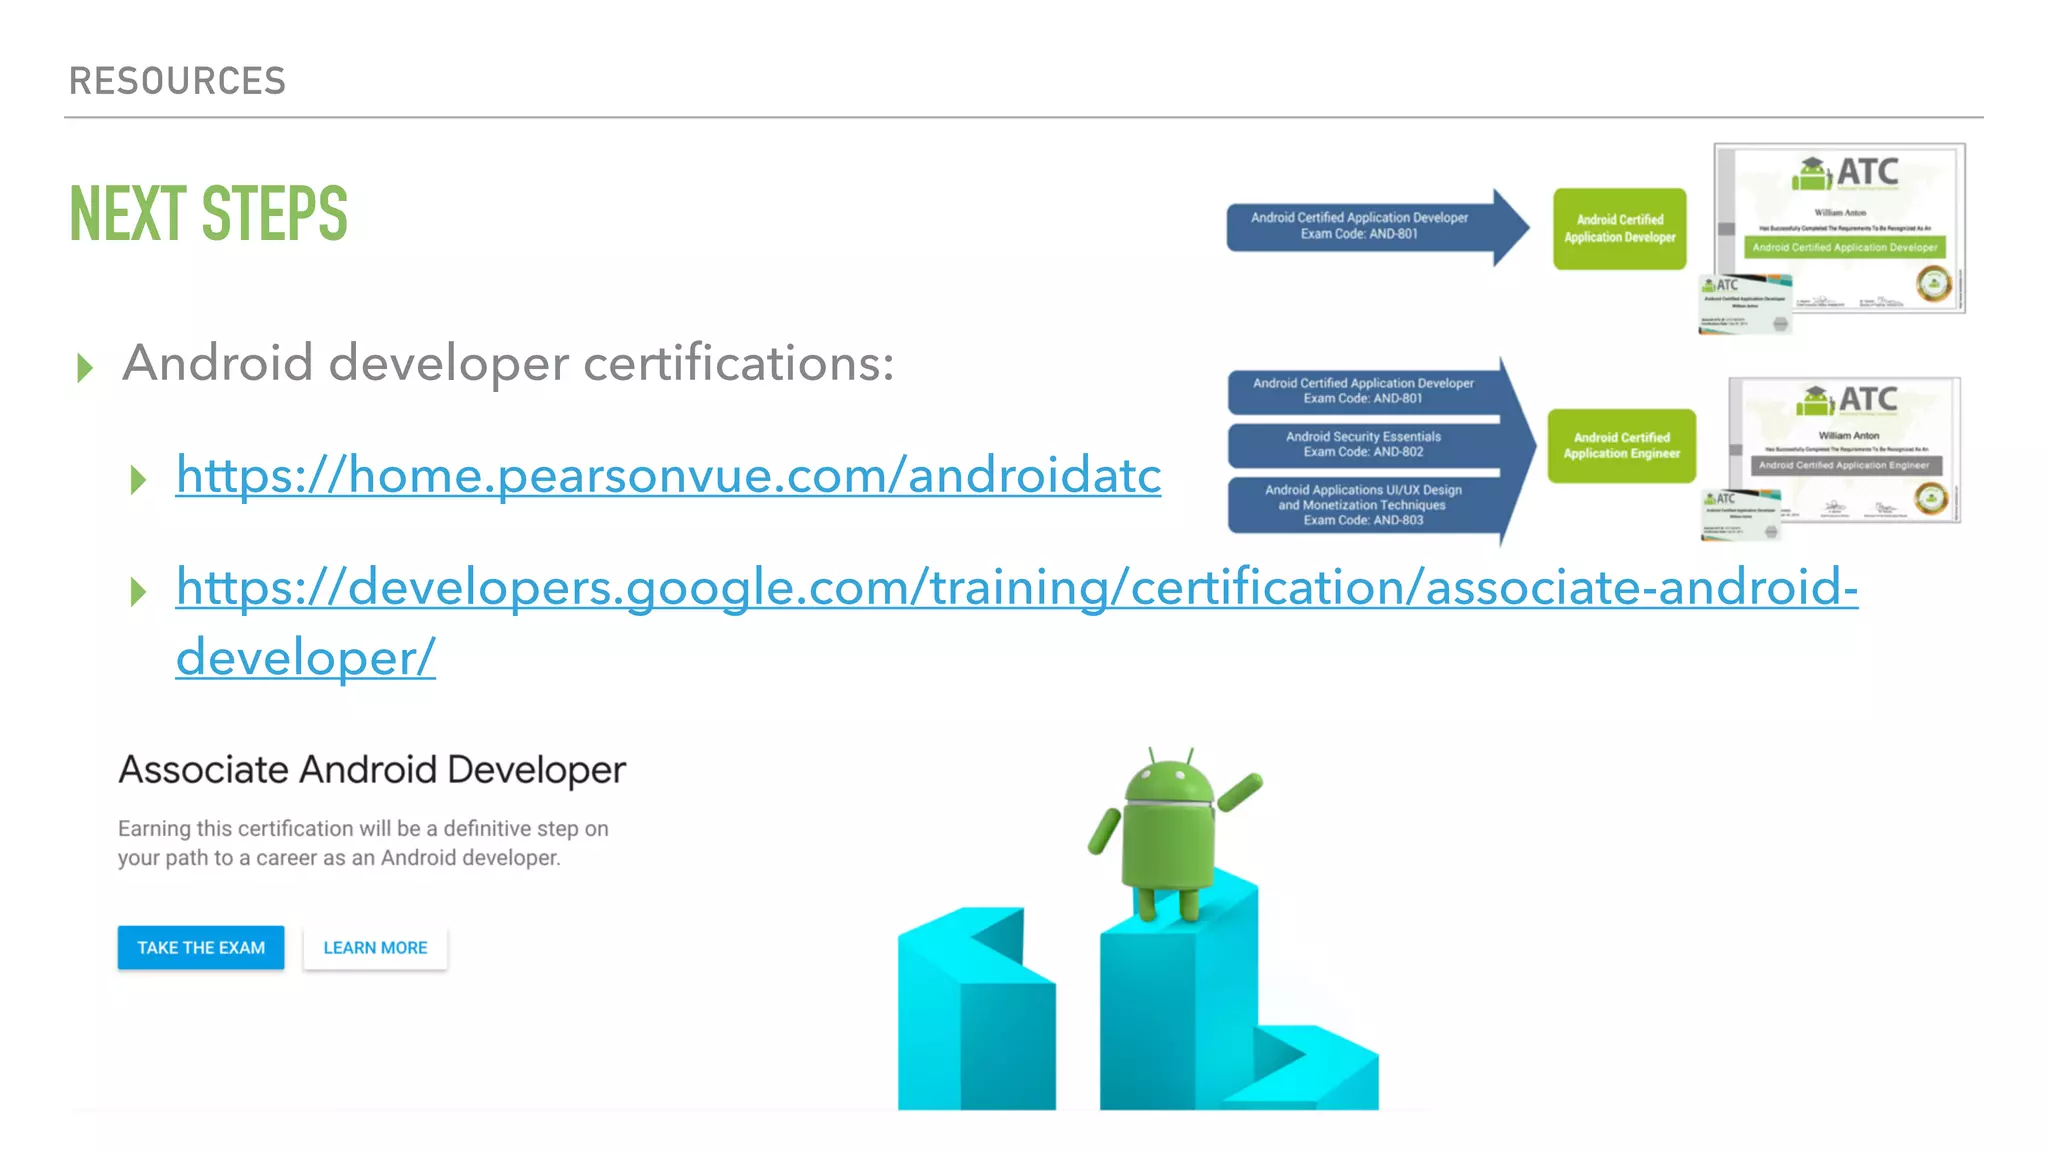2048x1152 pixels.
Task: Click the AND-801 bar in the three-exam group
Action: pyautogui.click(x=1364, y=391)
